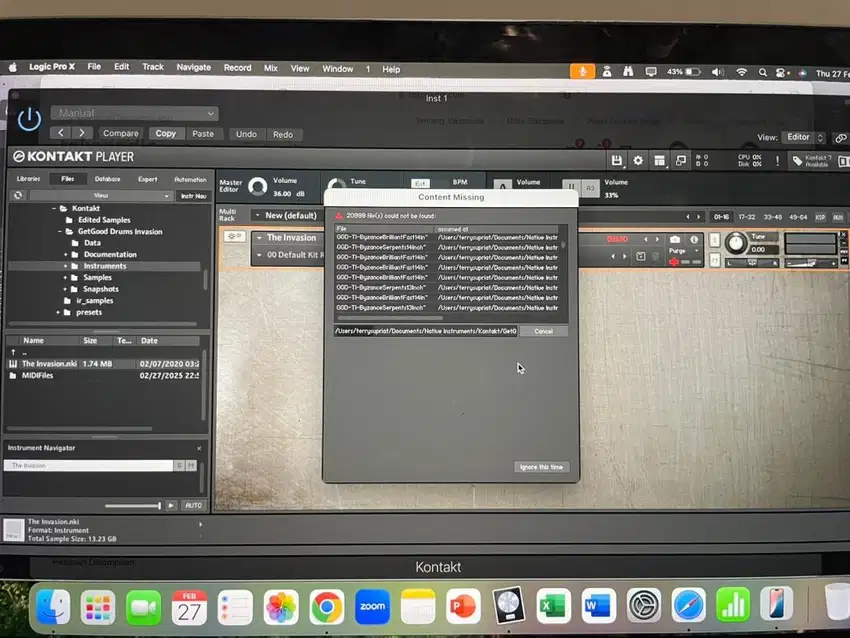This screenshot has width=850, height=638.
Task: Open Numbers from the Dock
Action: point(733,605)
